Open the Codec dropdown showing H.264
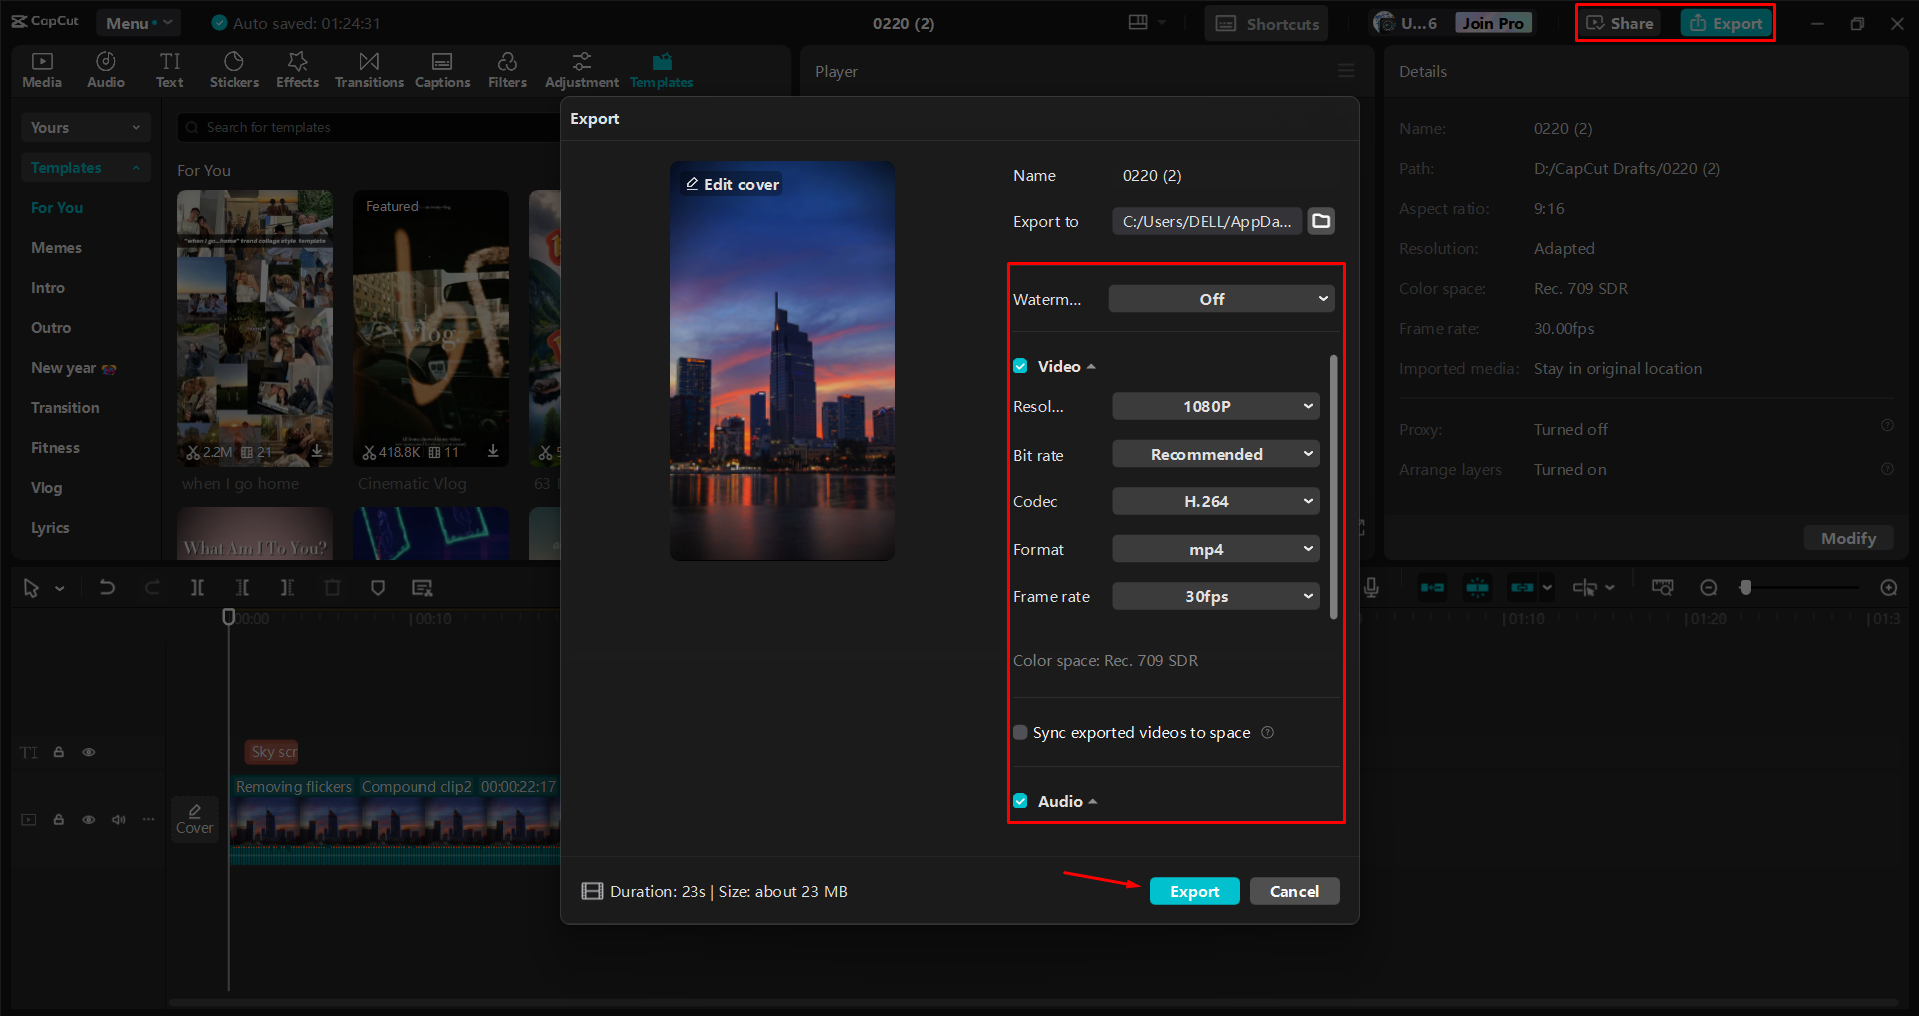This screenshot has height=1016, width=1919. [1215, 501]
